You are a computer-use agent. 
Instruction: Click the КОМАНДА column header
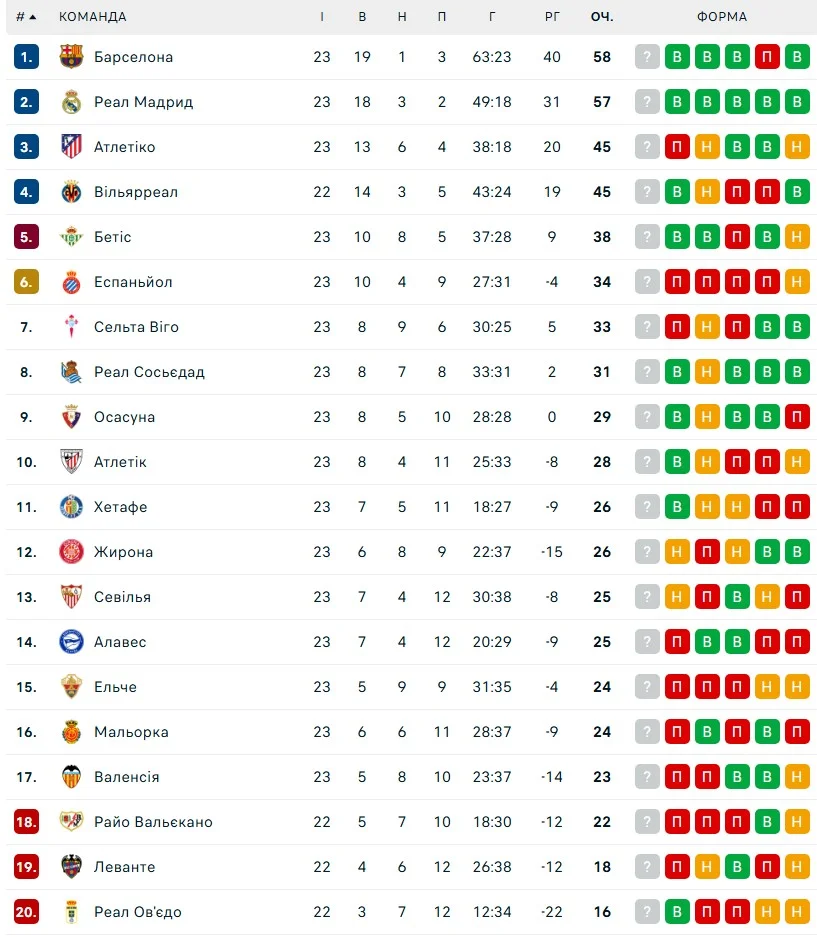93,17
